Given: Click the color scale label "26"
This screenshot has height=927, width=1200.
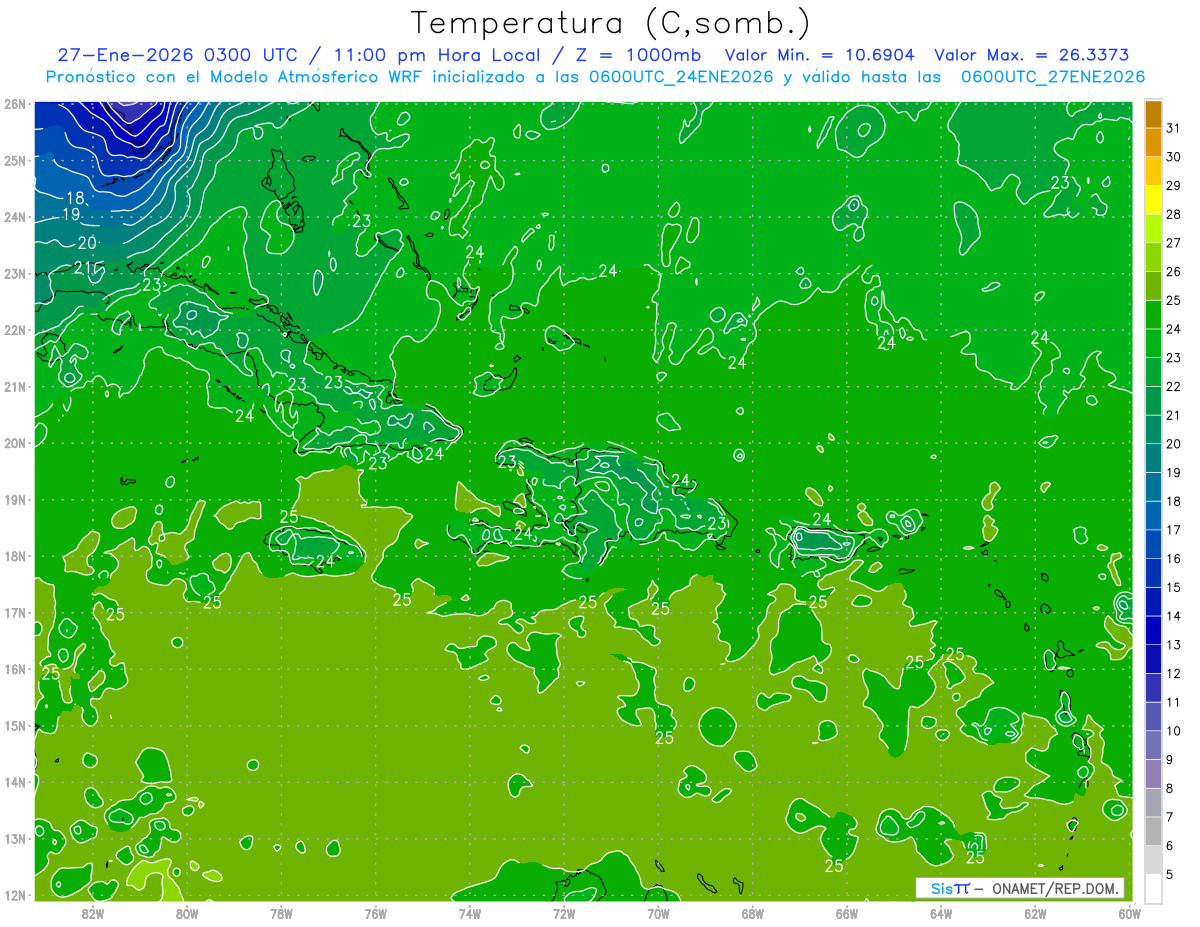Looking at the screenshot, I should pos(1173,272).
